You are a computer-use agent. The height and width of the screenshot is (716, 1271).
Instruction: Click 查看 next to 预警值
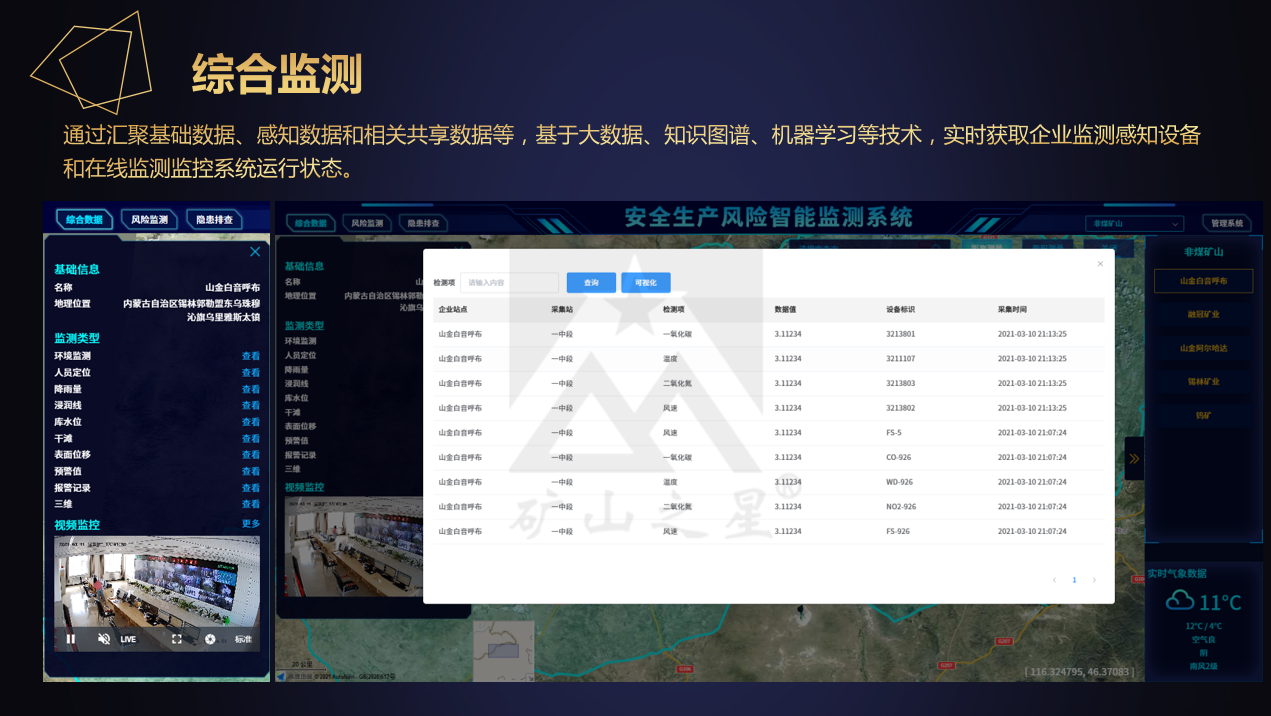[250, 471]
